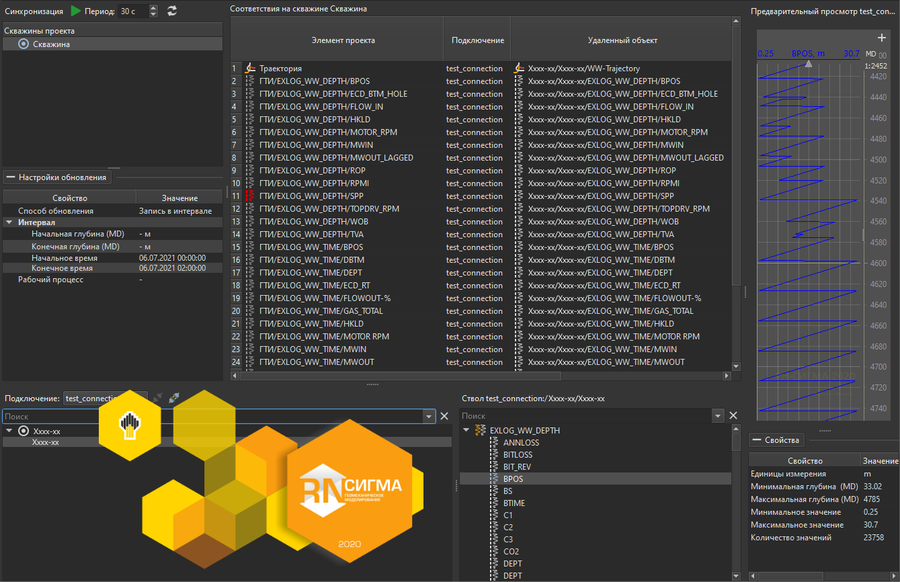Click the plus icon above the preview chart
The width and height of the screenshot is (900, 582).
coord(881,39)
